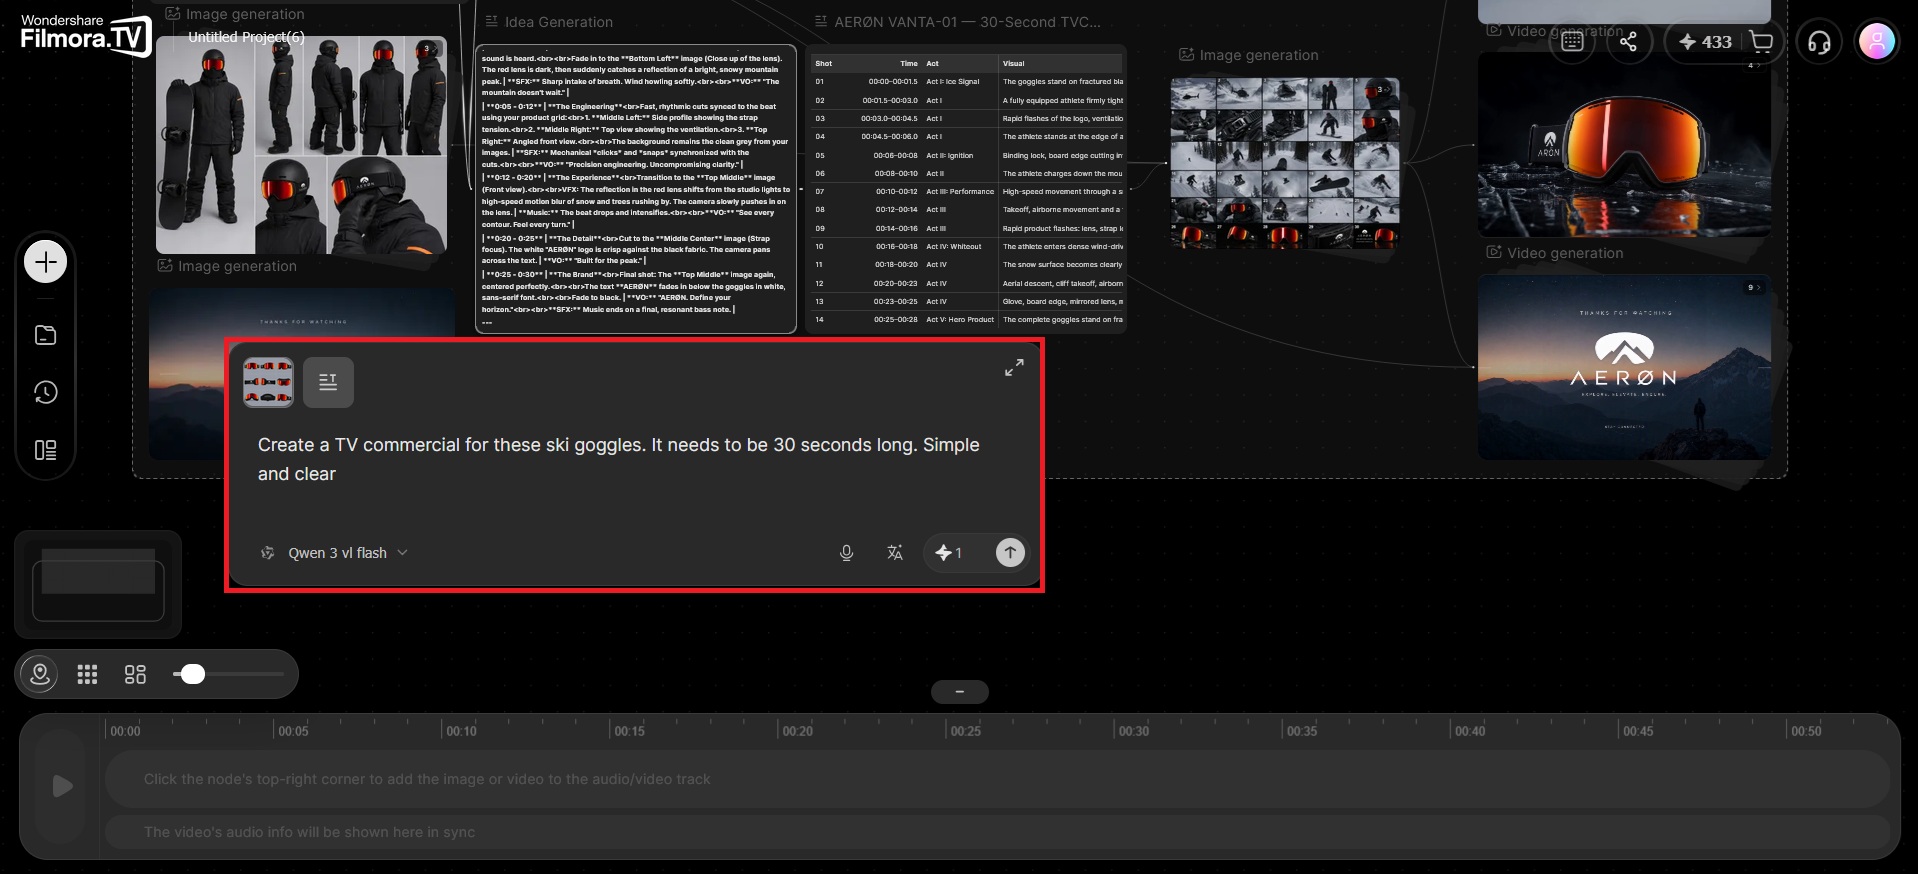The width and height of the screenshot is (1918, 874).
Task: Open the project folder icon in sidebar
Action: pyautogui.click(x=45, y=335)
